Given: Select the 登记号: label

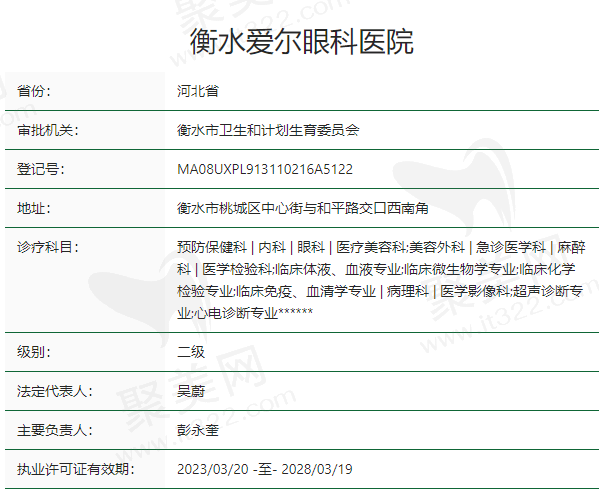Looking at the screenshot, I should pyautogui.click(x=41, y=169).
